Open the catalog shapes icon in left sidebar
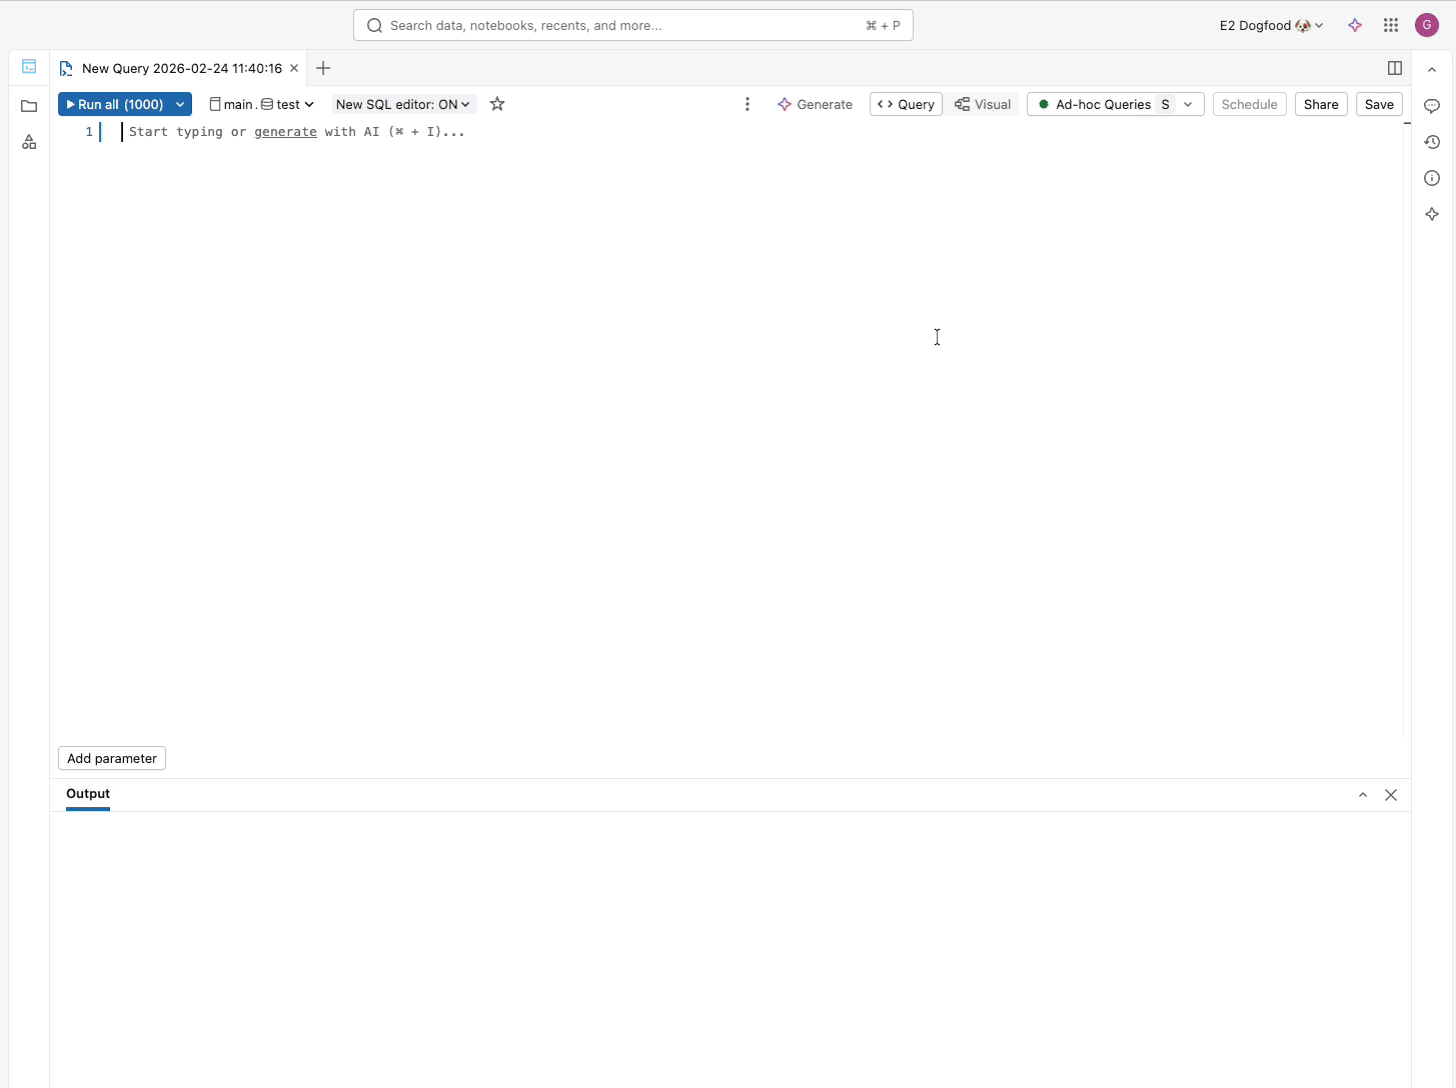 29,142
